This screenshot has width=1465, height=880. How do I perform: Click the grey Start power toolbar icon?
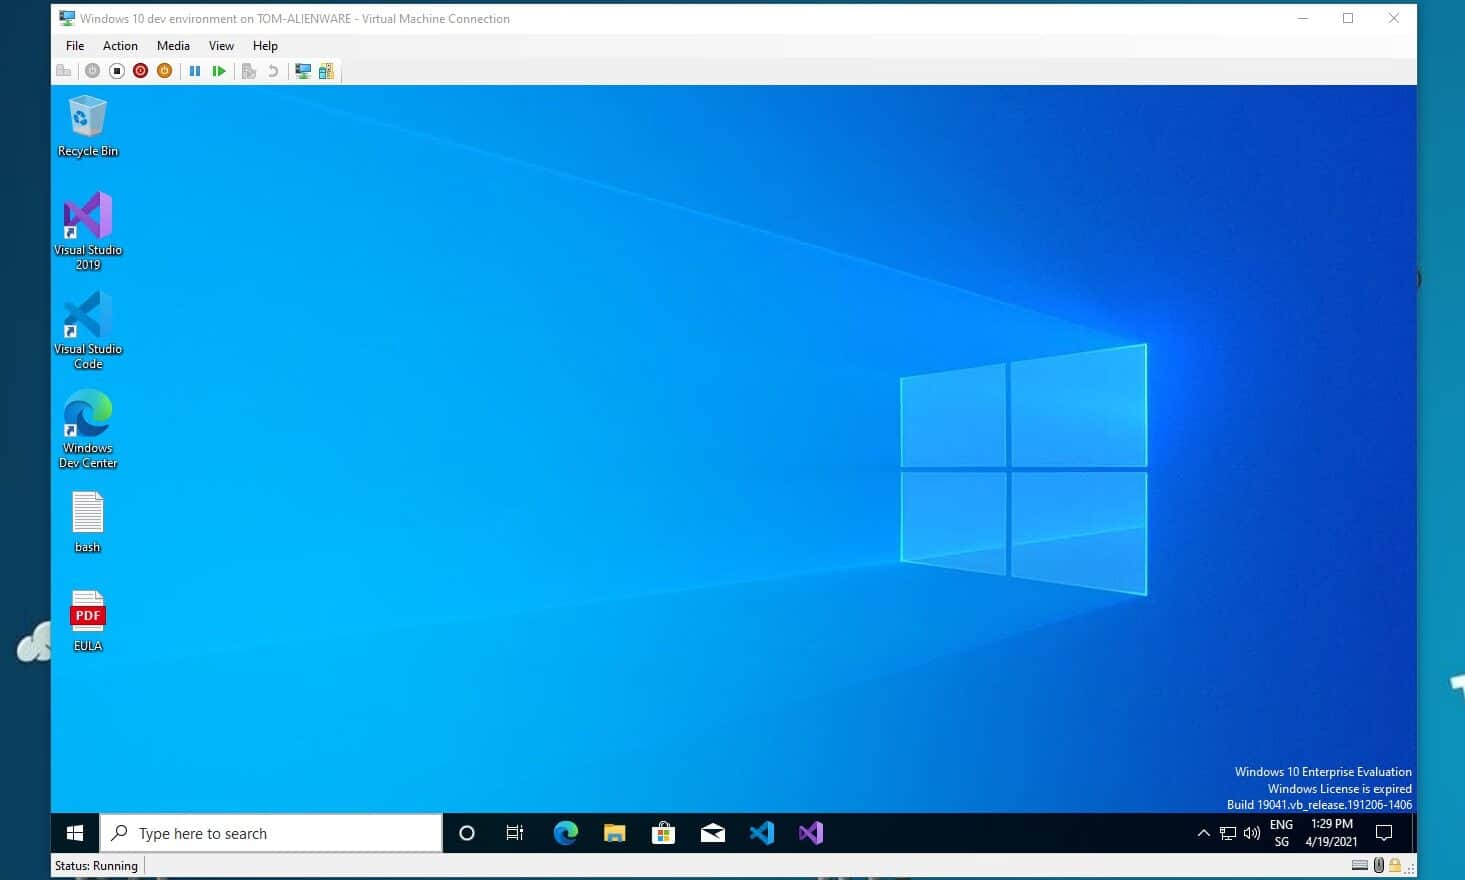pos(92,71)
